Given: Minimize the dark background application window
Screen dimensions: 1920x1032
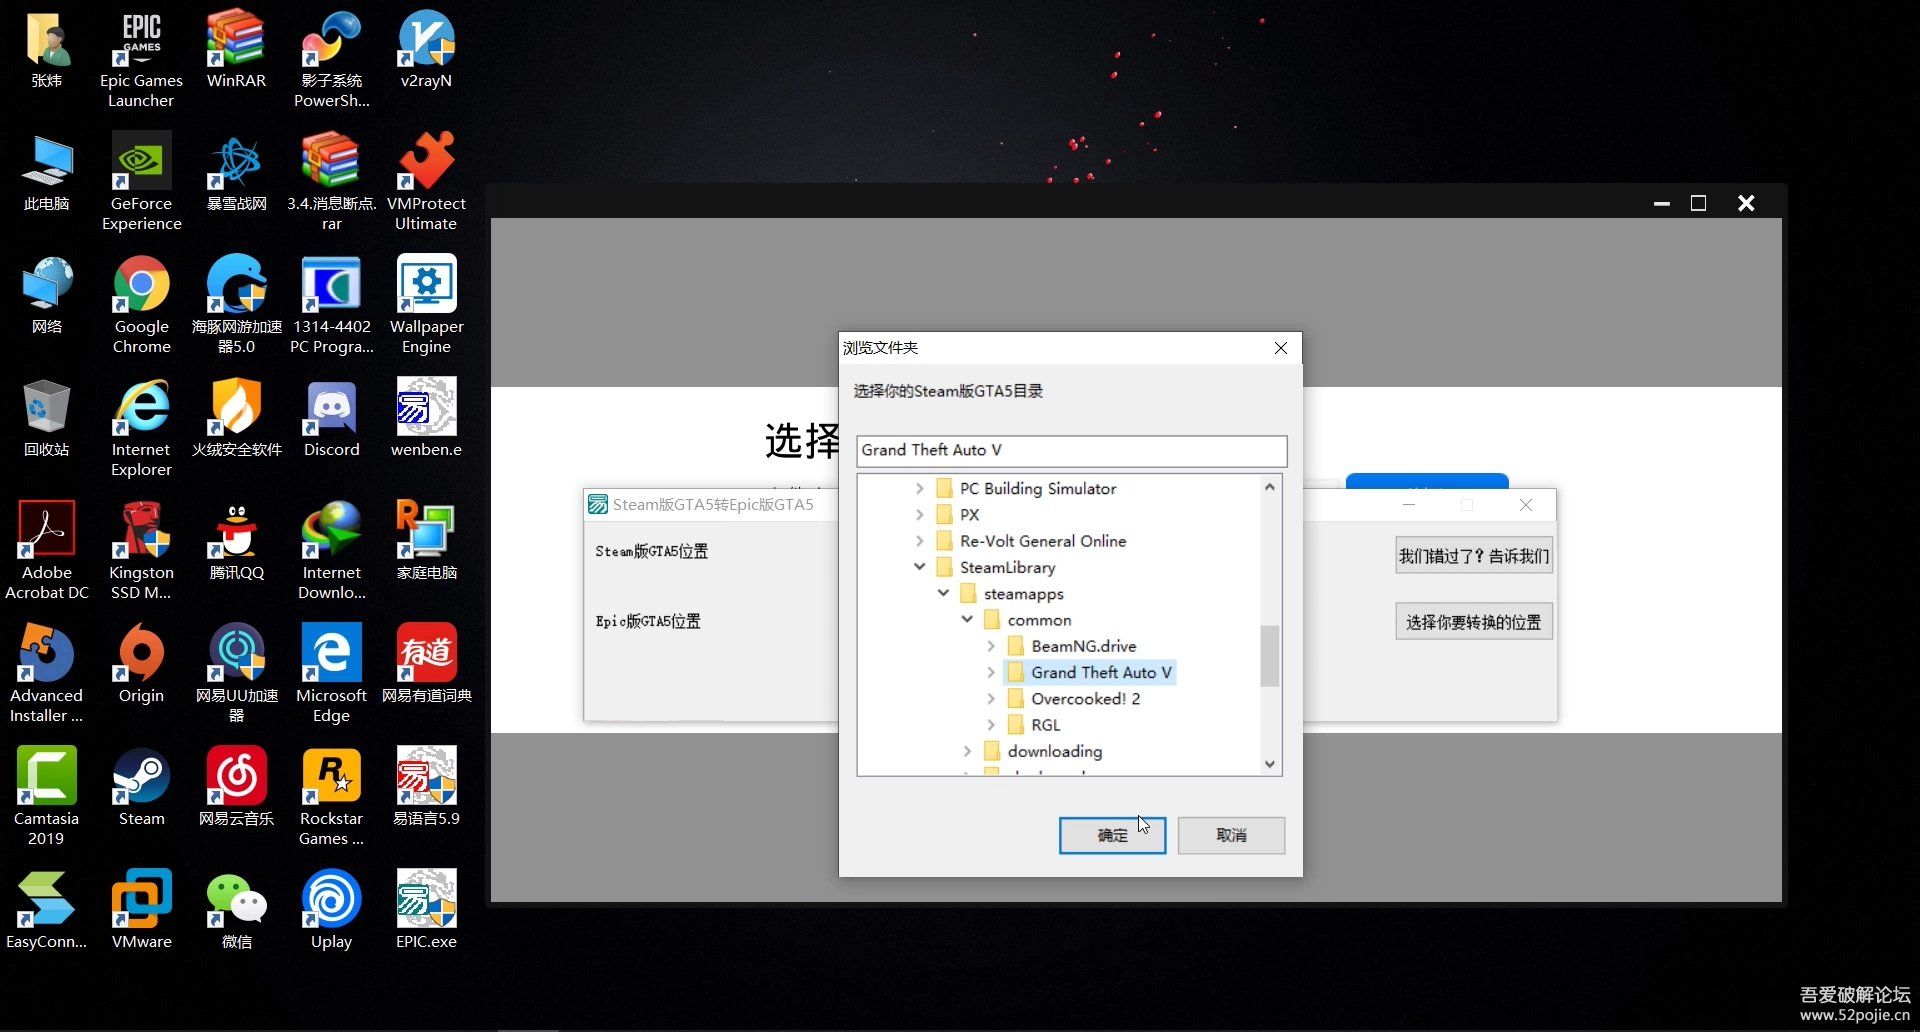Looking at the screenshot, I should tap(1662, 203).
